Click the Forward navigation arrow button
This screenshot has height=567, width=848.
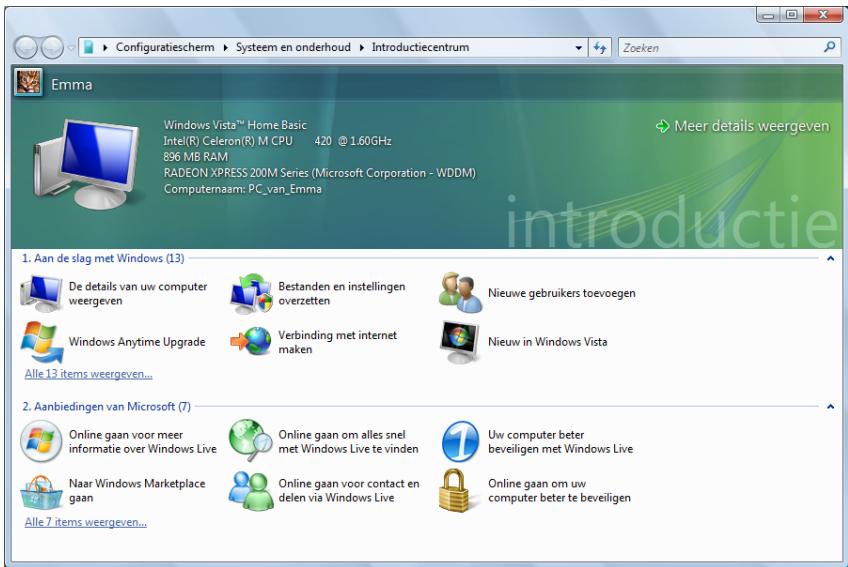(x=52, y=48)
